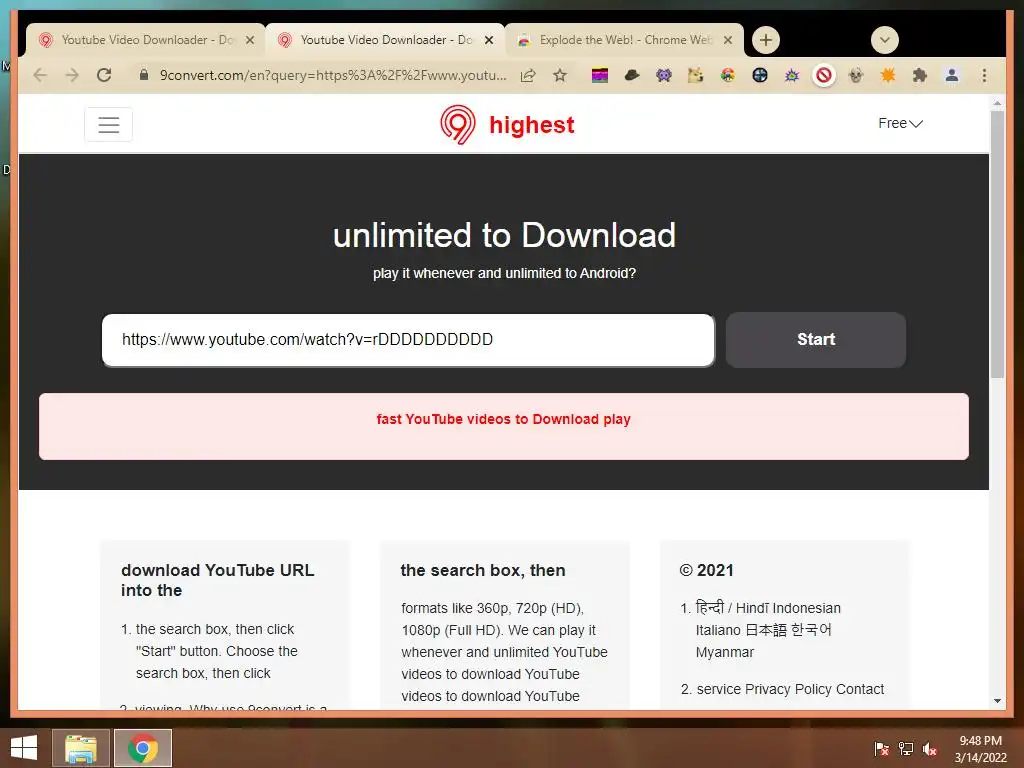Open the dark crosshair circle extension
The width and height of the screenshot is (1024, 768).
760,76
